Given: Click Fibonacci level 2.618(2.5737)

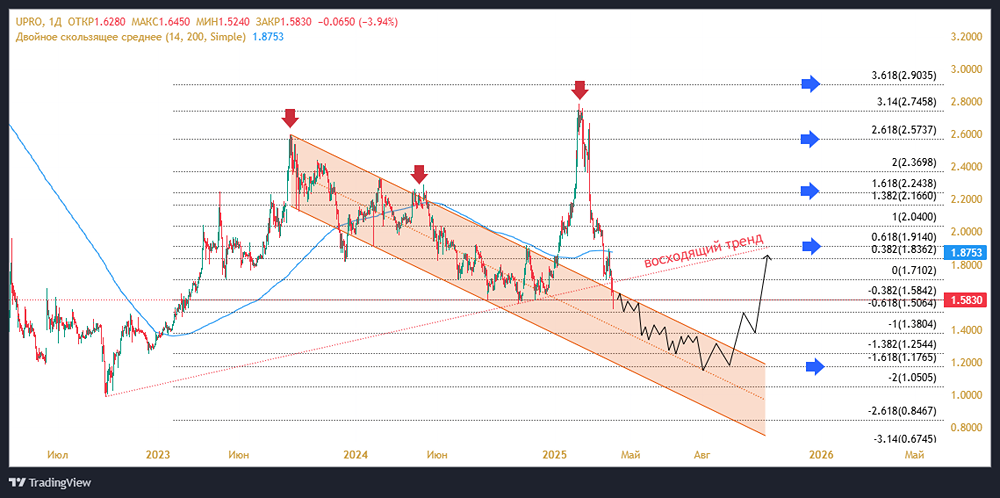Looking at the screenshot, I should click(904, 130).
